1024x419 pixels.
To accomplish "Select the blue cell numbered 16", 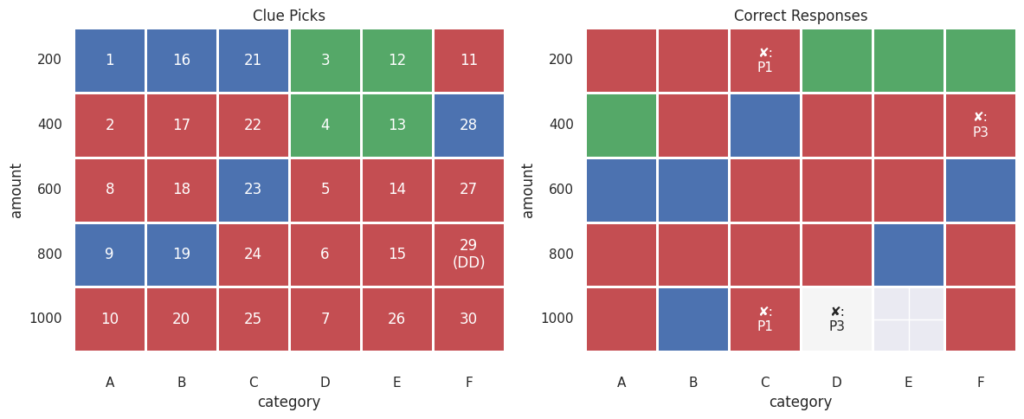I will pyautogui.click(x=182, y=60).
